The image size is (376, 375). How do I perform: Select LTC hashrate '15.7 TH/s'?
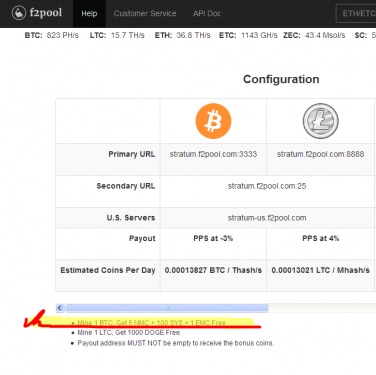click(x=128, y=35)
